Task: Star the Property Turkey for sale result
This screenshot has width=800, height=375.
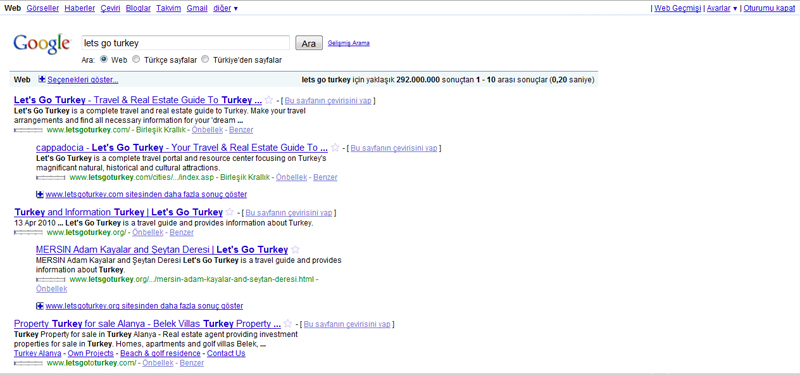Action: [x=288, y=323]
